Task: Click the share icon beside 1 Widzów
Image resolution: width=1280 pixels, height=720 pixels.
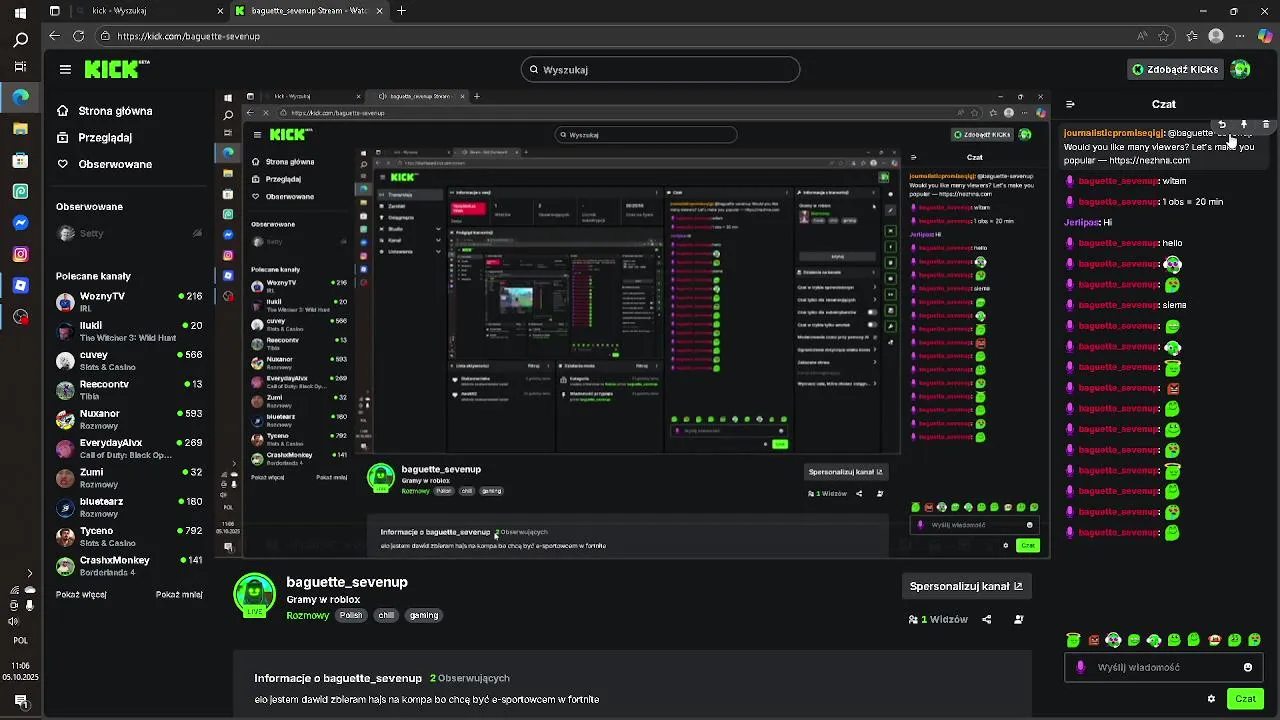Action: [987, 619]
